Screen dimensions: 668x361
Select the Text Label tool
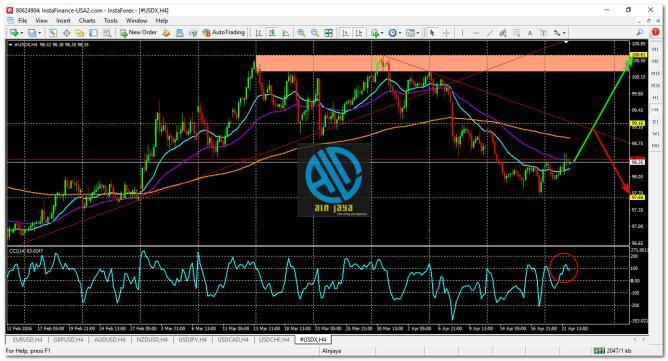pyautogui.click(x=543, y=33)
